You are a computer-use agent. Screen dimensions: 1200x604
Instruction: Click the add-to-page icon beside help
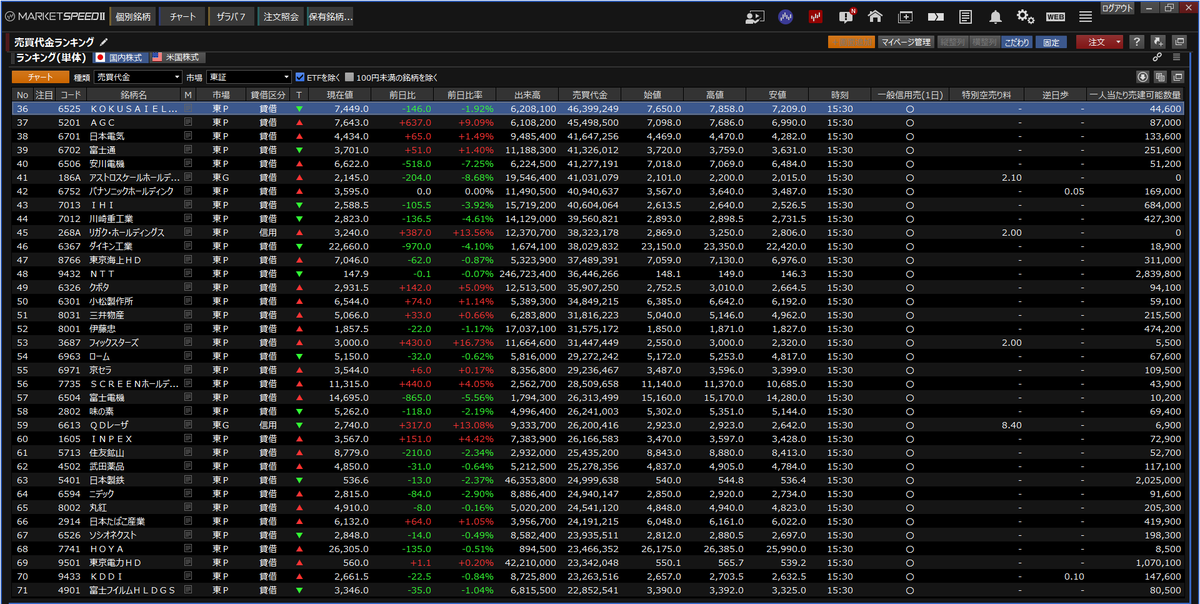1157,42
